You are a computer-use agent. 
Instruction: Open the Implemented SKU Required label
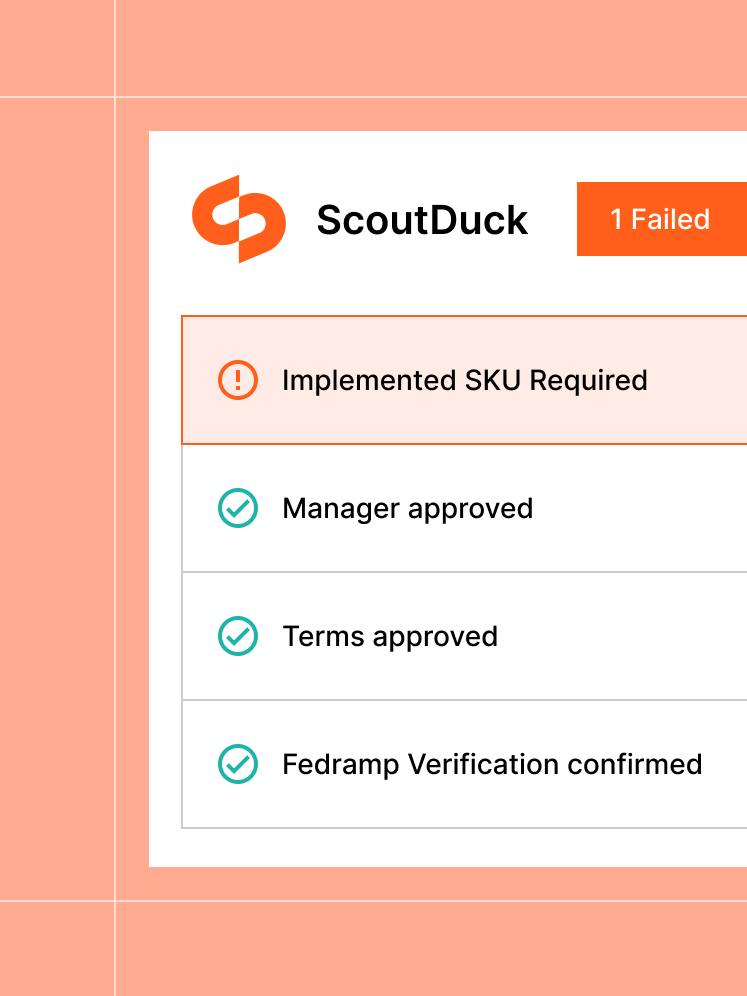point(465,380)
